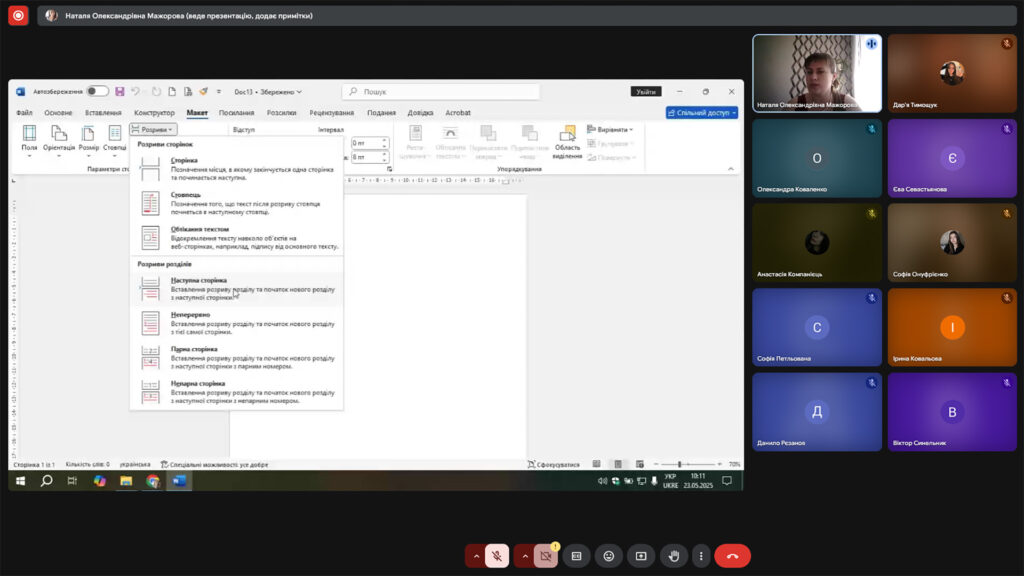The width and height of the screenshot is (1024, 576).
Task: Open Windows taskbar search
Action: pyautogui.click(x=46, y=481)
